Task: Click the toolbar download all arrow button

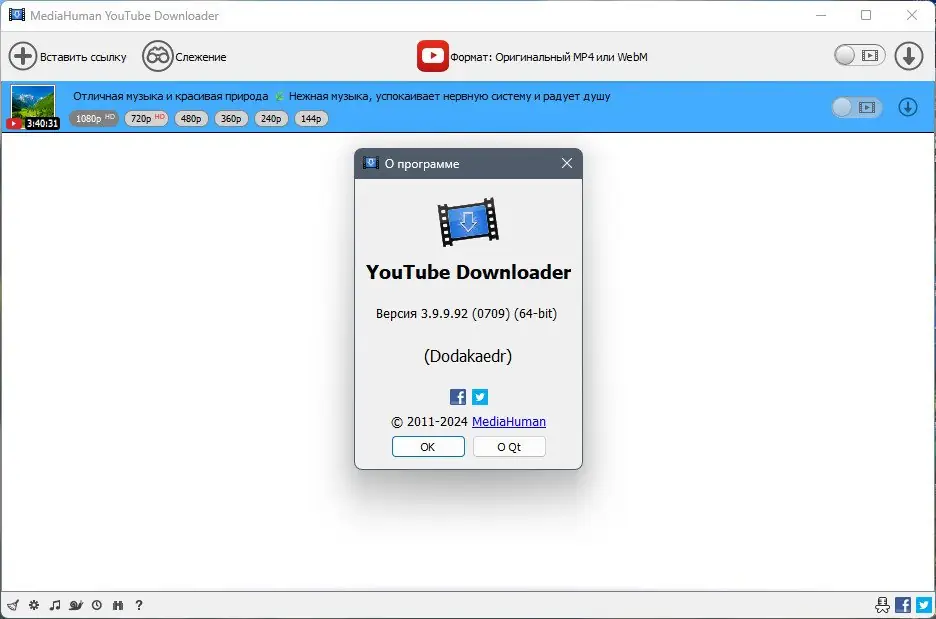Action: [909, 56]
